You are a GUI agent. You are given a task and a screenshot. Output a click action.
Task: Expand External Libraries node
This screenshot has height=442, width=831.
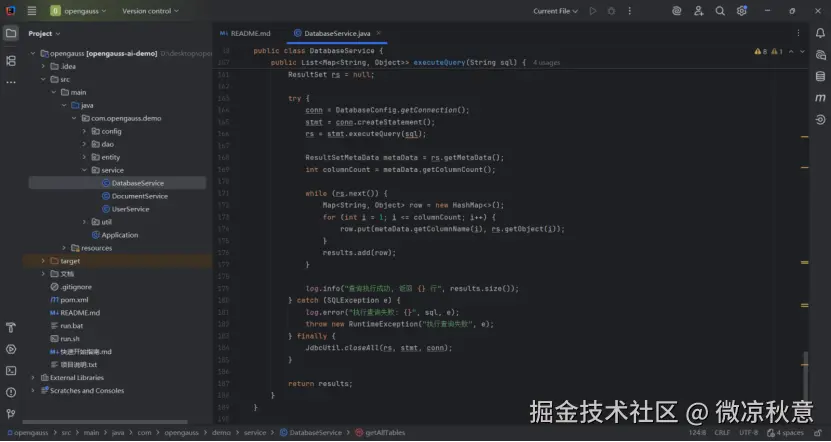click(x=33, y=378)
